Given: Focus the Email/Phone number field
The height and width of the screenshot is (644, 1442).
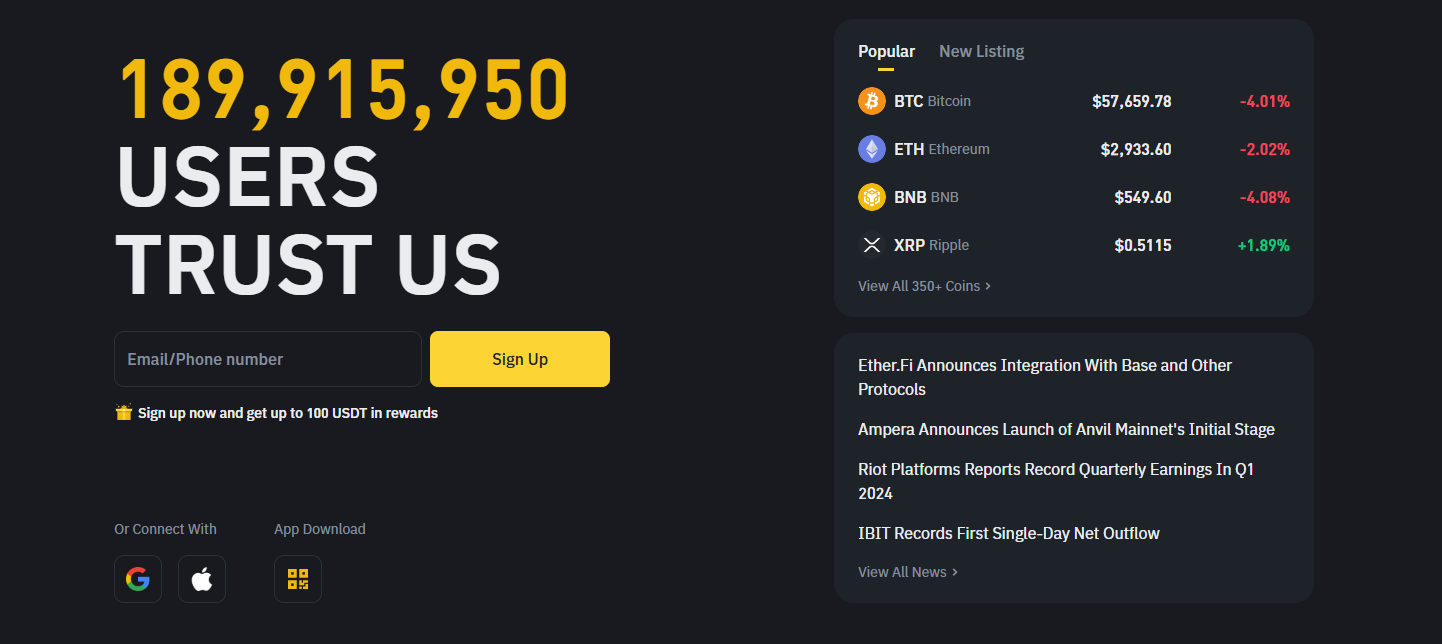Looking at the screenshot, I should (x=268, y=359).
